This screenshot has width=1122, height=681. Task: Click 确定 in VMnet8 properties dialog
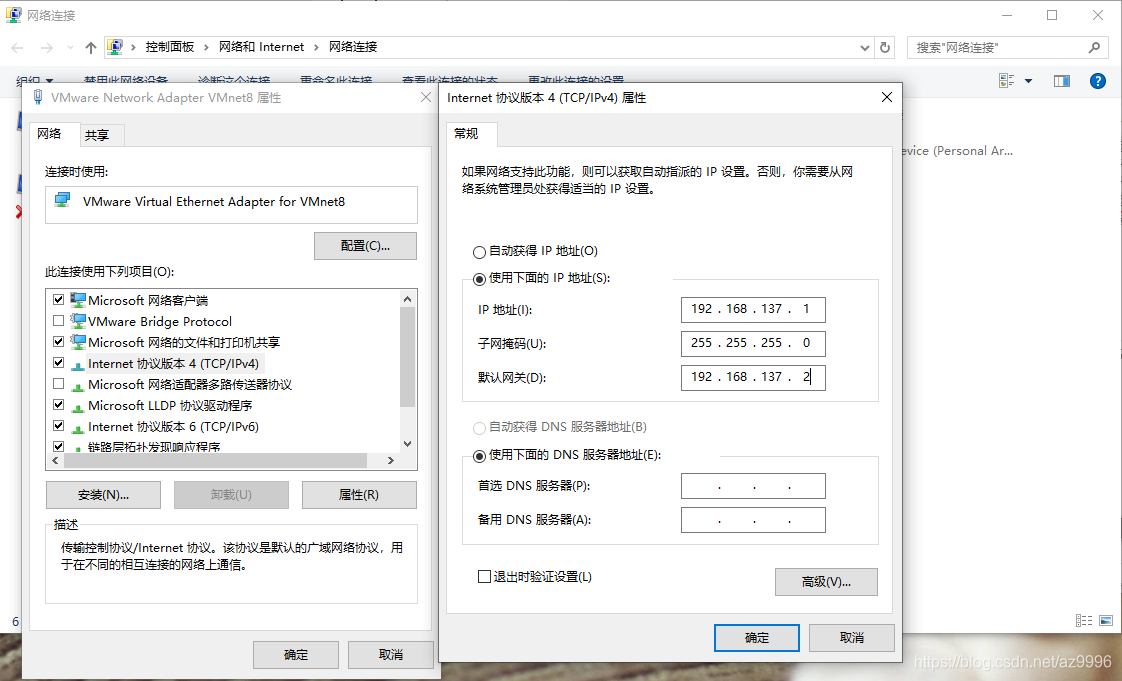click(296, 655)
